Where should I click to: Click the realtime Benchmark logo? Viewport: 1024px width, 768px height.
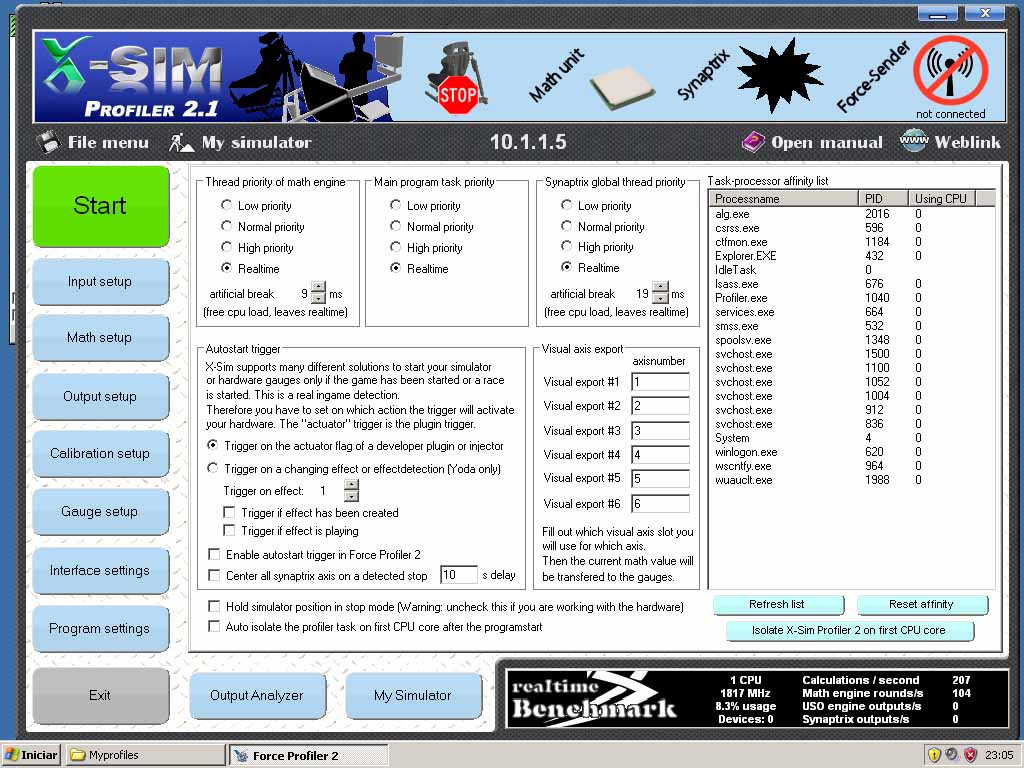coord(594,699)
